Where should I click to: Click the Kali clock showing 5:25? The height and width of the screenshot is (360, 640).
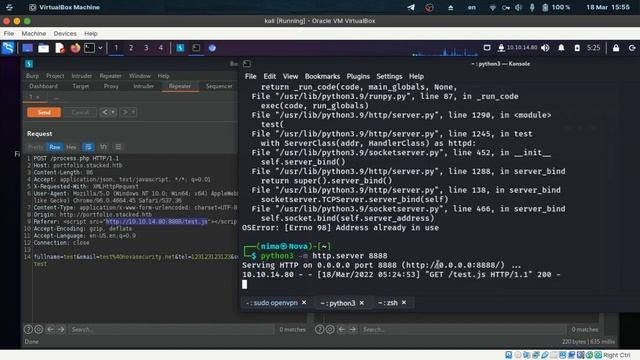pos(593,48)
